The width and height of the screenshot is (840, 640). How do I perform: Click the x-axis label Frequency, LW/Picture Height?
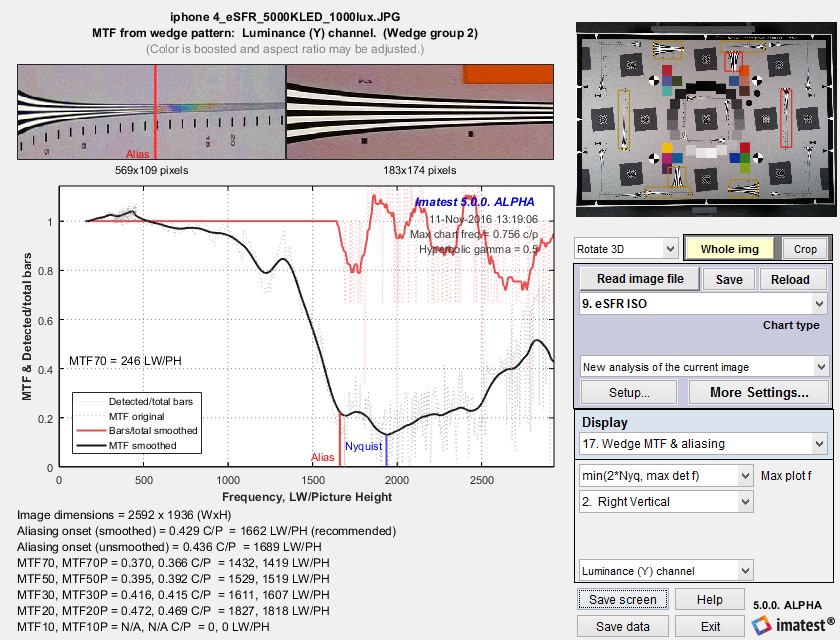tap(307, 497)
